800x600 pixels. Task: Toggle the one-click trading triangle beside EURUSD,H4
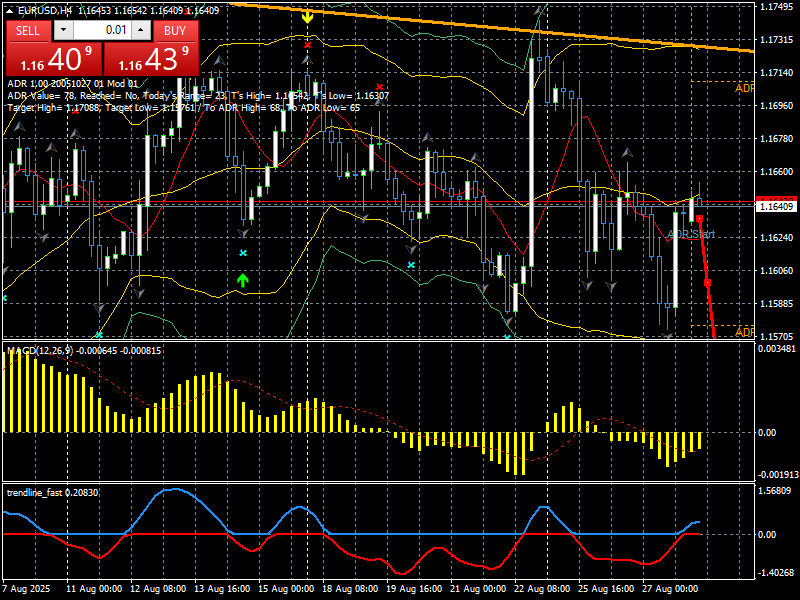point(10,11)
